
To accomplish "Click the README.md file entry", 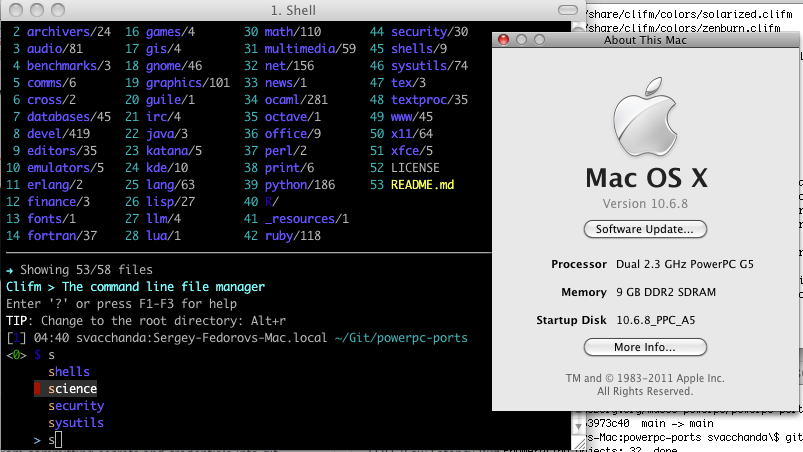I will 422,185.
